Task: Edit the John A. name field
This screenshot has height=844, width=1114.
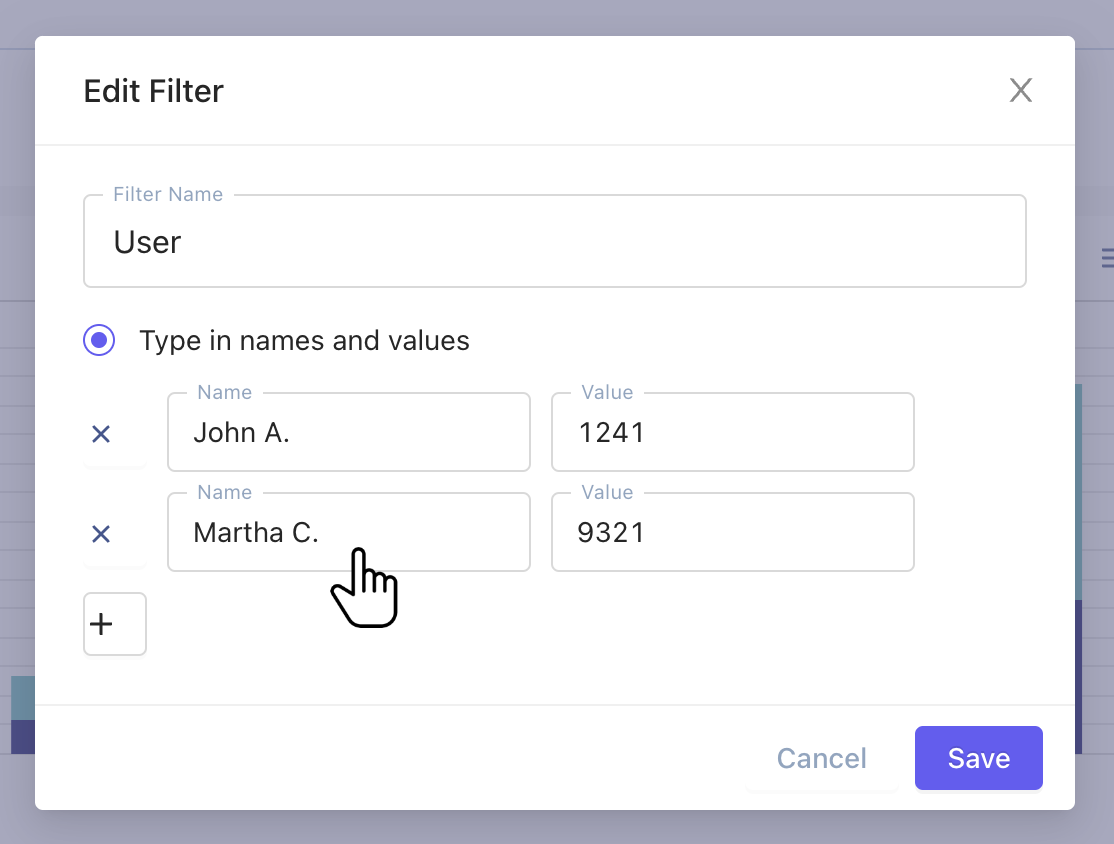Action: click(x=348, y=432)
